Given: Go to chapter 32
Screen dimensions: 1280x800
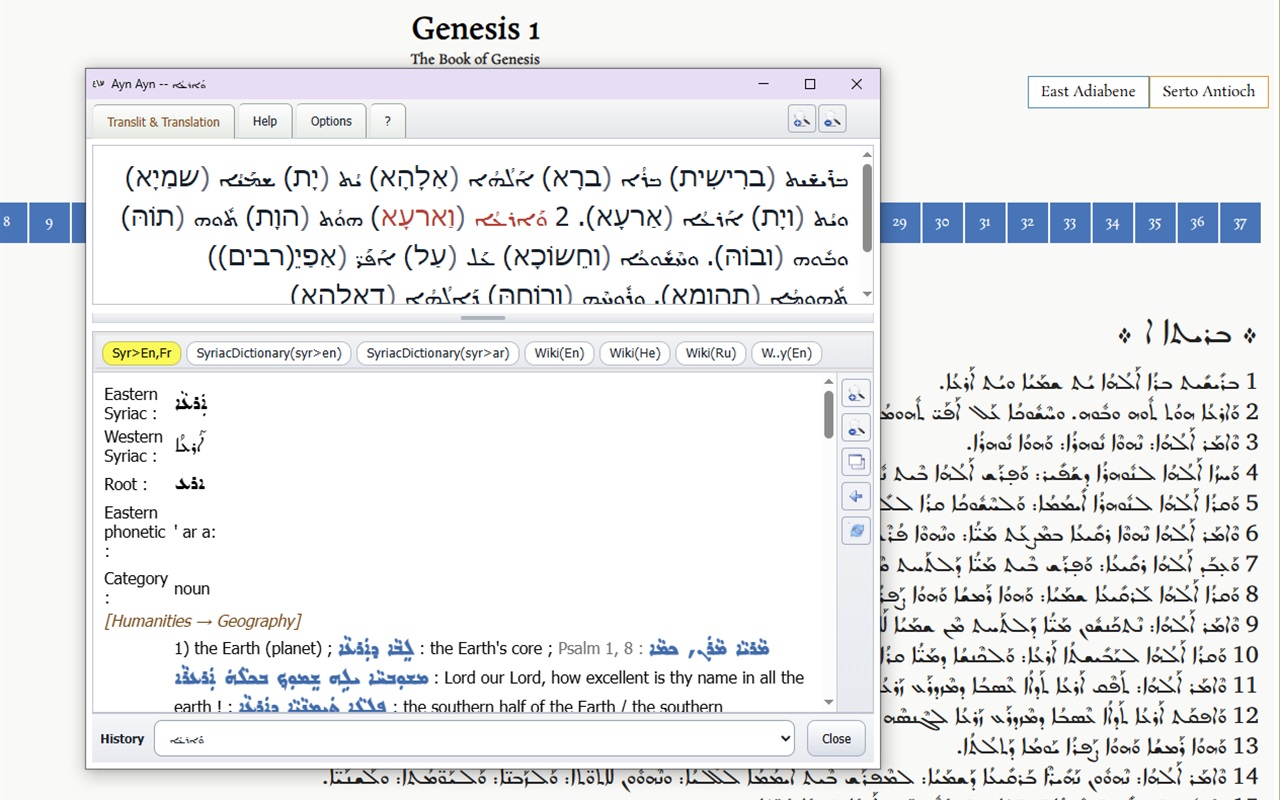Looking at the screenshot, I should (1027, 223).
